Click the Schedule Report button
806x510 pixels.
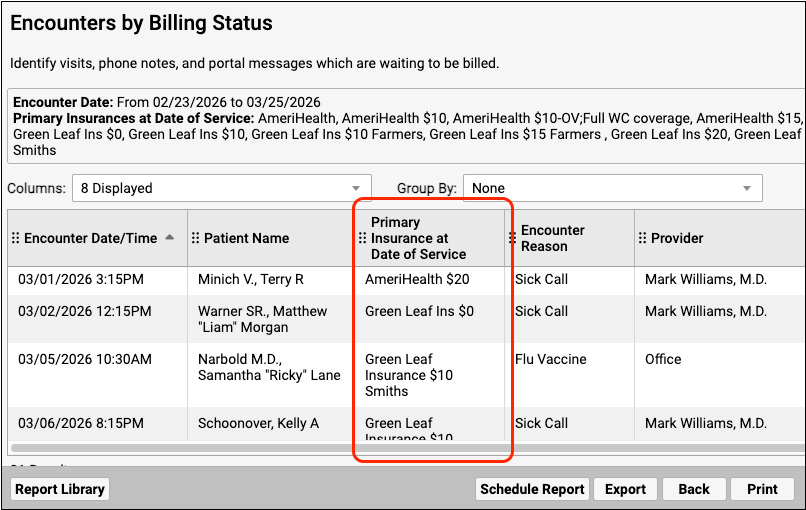532,489
